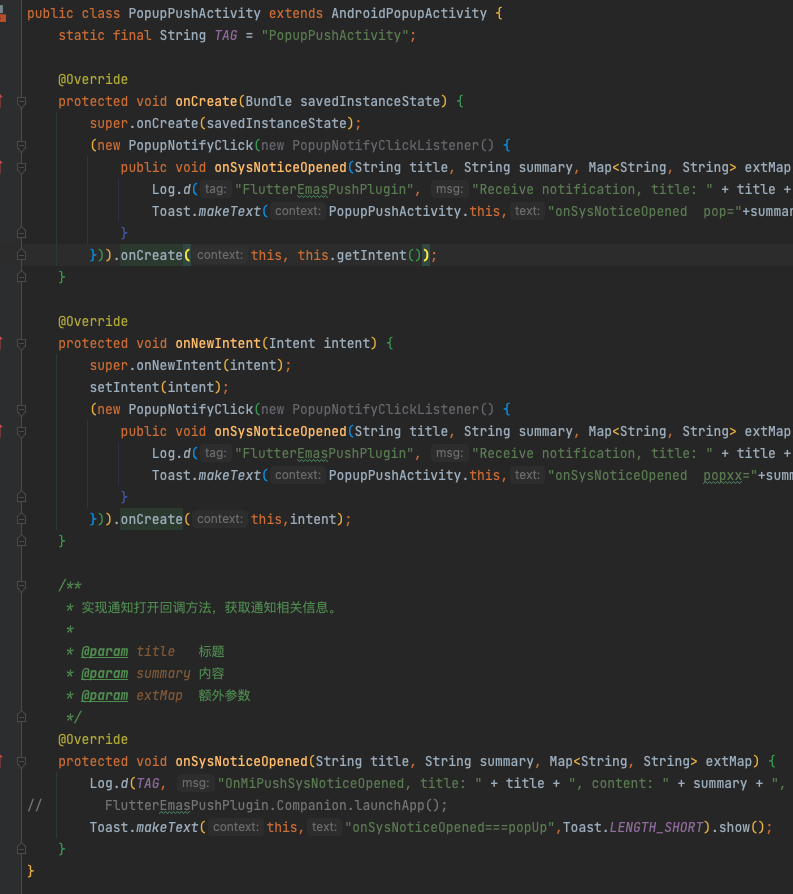Screen dimensions: 793x894
Task: Click the getIntent() call after this.
Action: click(x=379, y=255)
